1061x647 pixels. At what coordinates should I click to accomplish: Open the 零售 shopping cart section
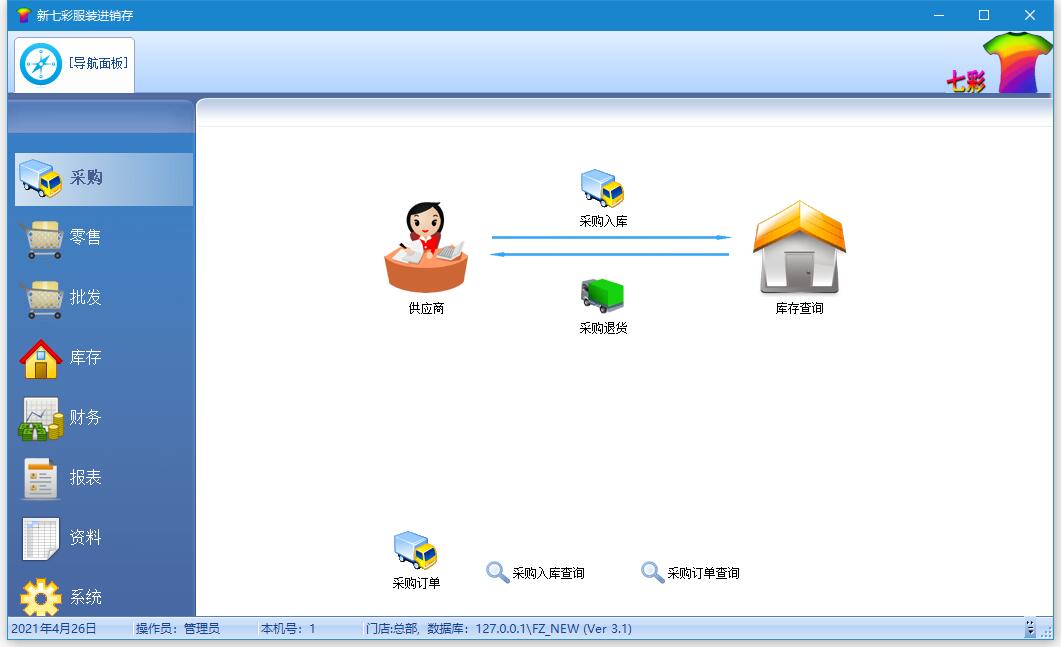click(41, 238)
